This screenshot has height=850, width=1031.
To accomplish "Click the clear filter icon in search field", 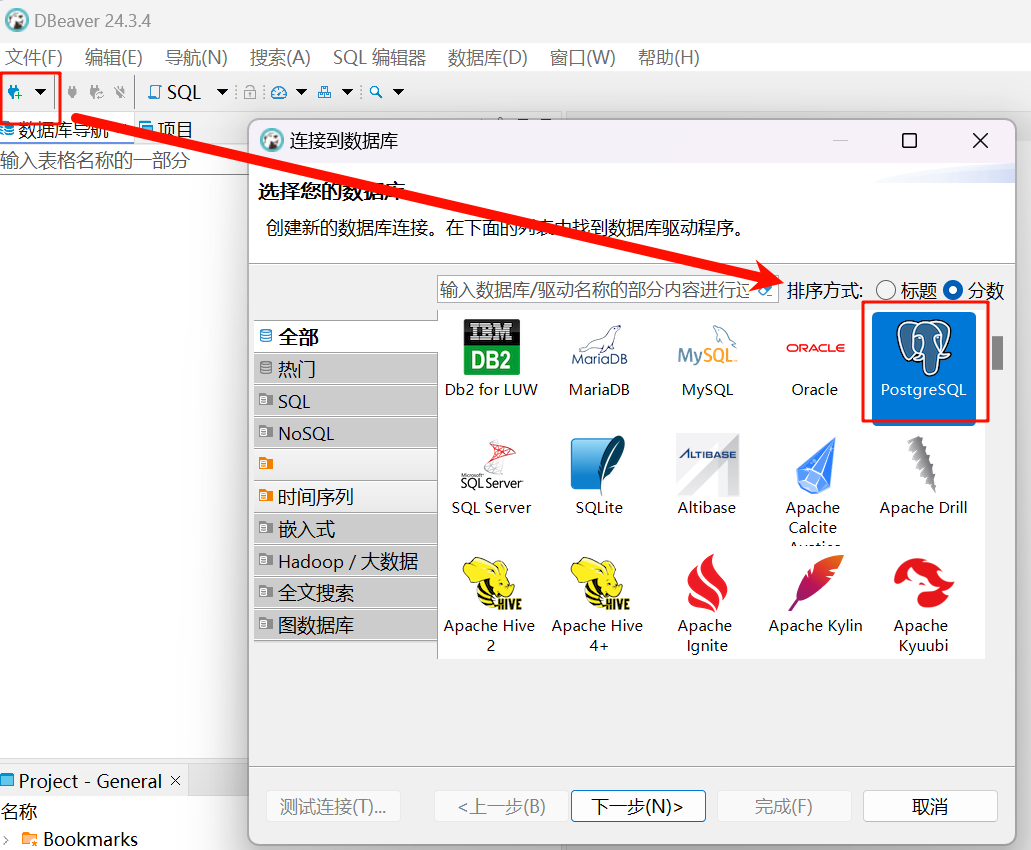I will 765,290.
